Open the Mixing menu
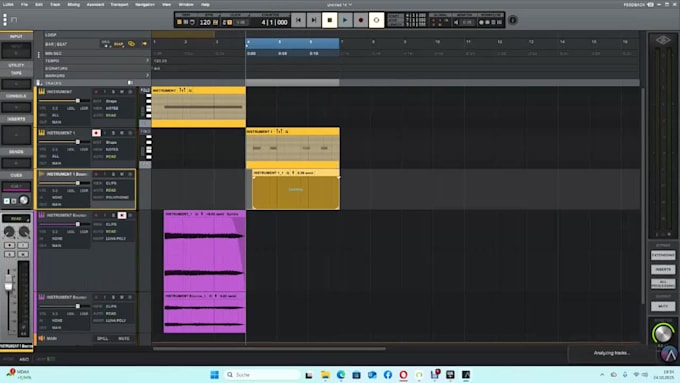Screen dimensions: 680x383 click(73, 4)
